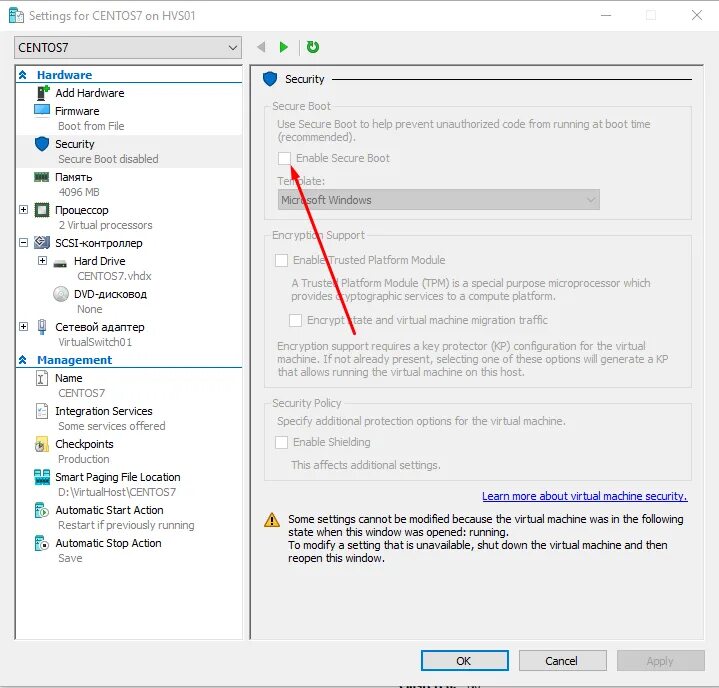Click the Security shield icon in tree
Viewport: 719px width, 688px height.
pyautogui.click(x=42, y=144)
